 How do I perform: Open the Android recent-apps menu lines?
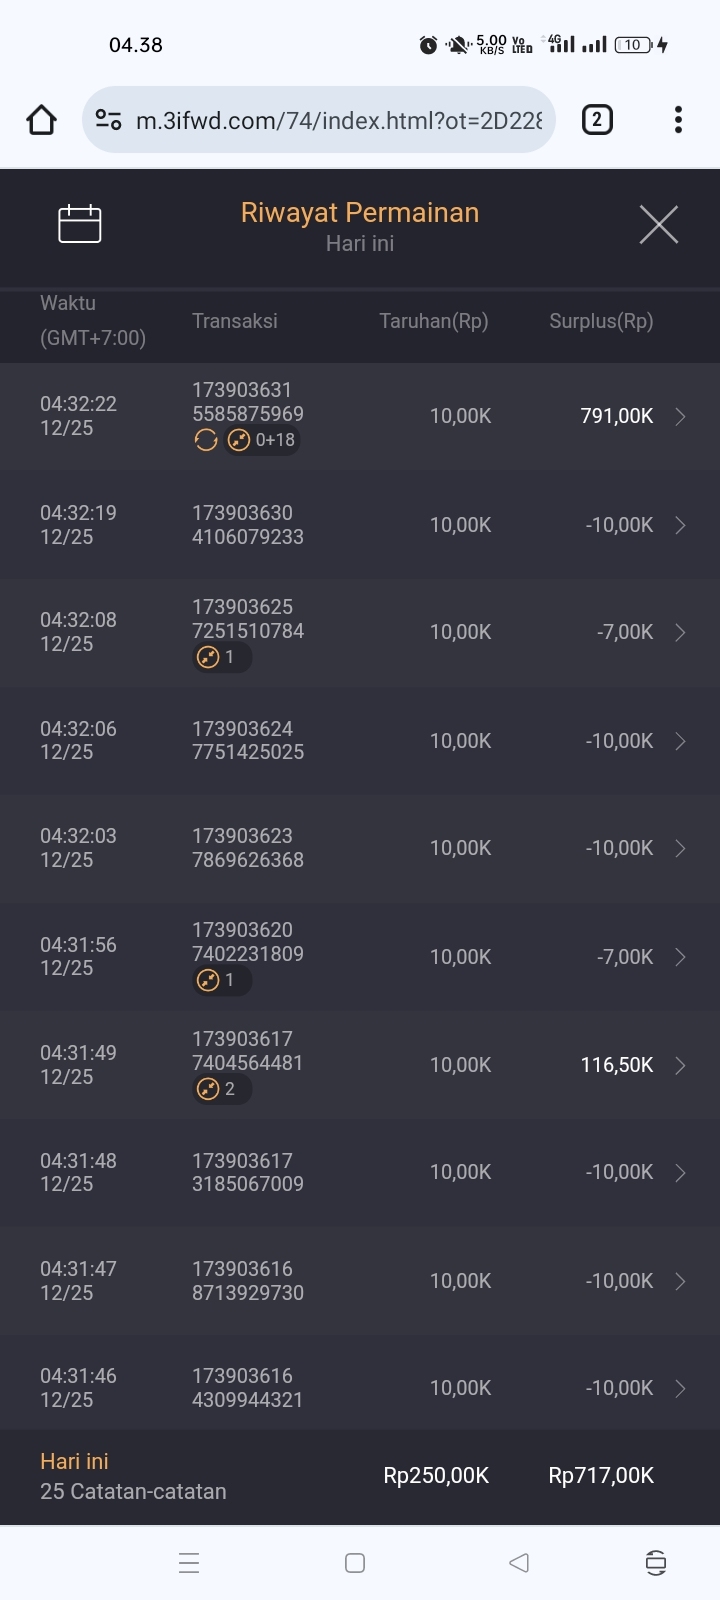(x=189, y=1563)
